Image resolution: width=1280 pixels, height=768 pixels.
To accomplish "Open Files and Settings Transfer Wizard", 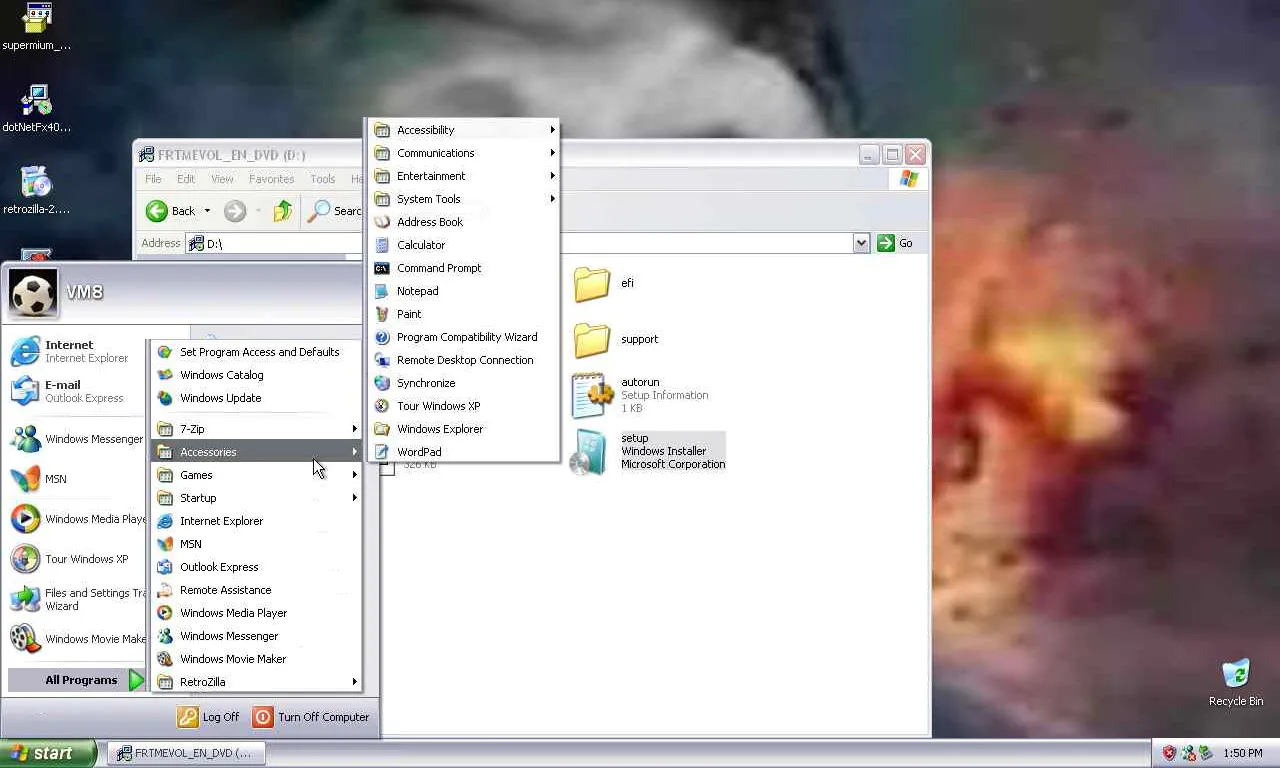I will [x=76, y=599].
